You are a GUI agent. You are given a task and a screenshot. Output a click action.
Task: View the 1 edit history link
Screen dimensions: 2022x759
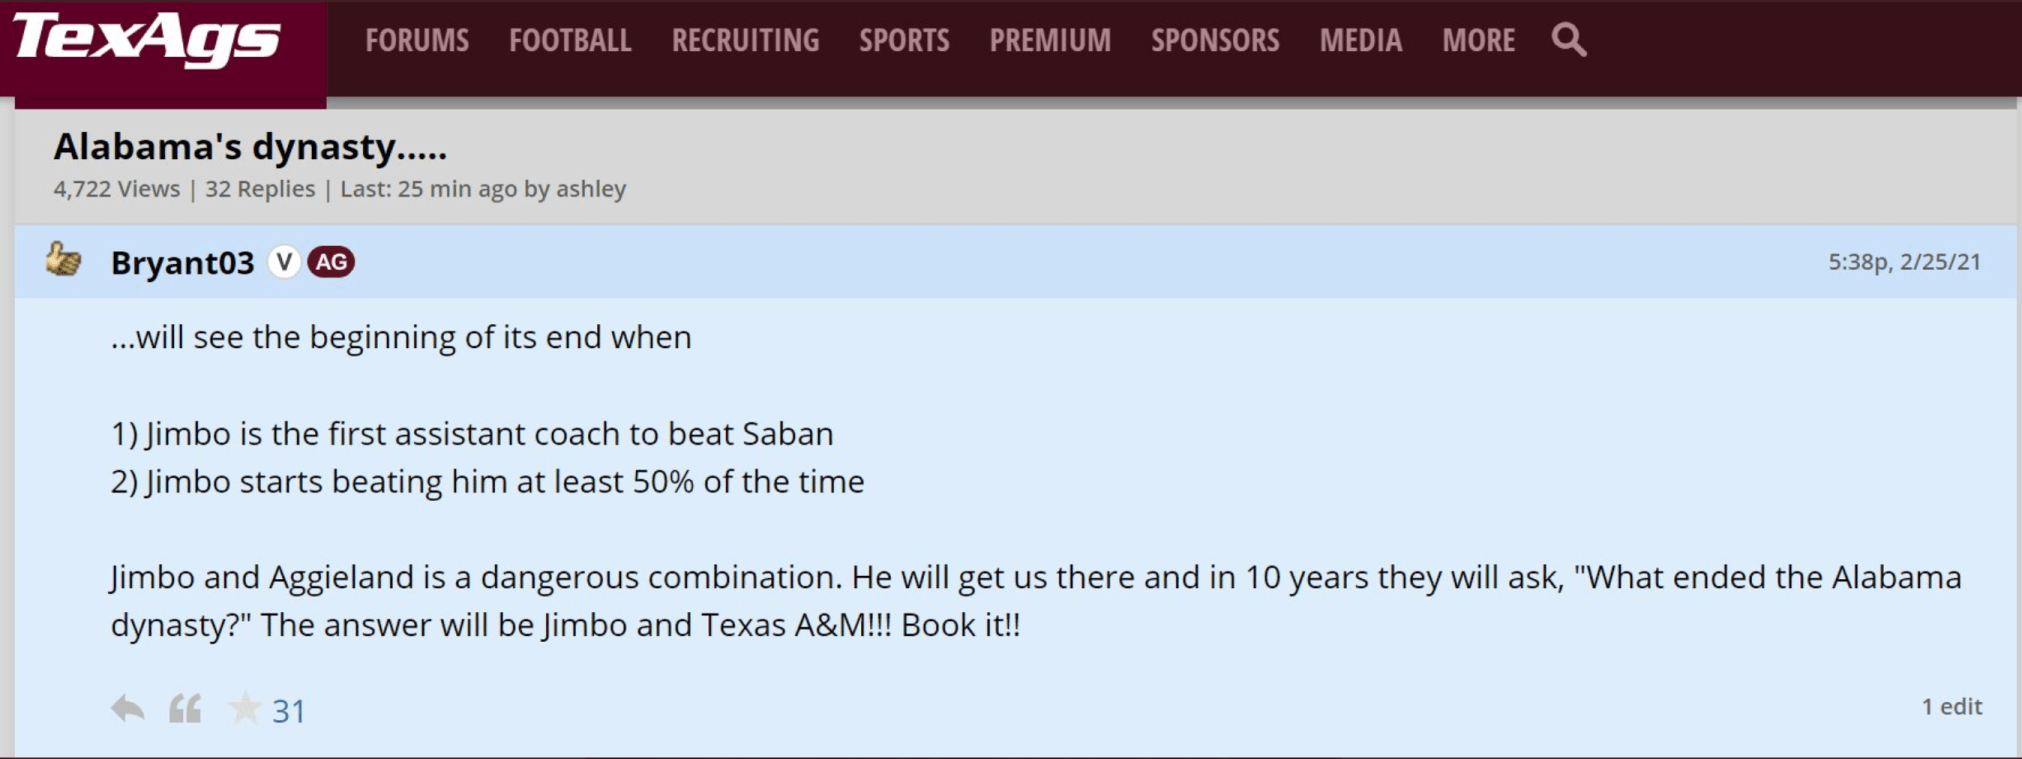[1951, 706]
